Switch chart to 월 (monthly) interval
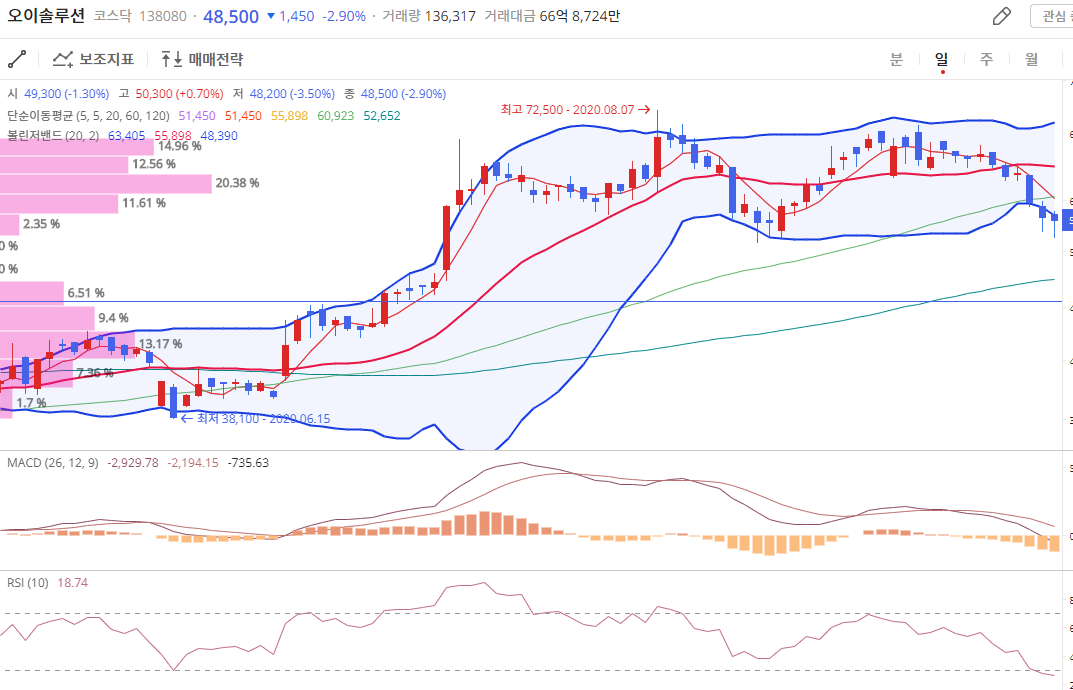The height and width of the screenshot is (690, 1073). (x=1031, y=60)
